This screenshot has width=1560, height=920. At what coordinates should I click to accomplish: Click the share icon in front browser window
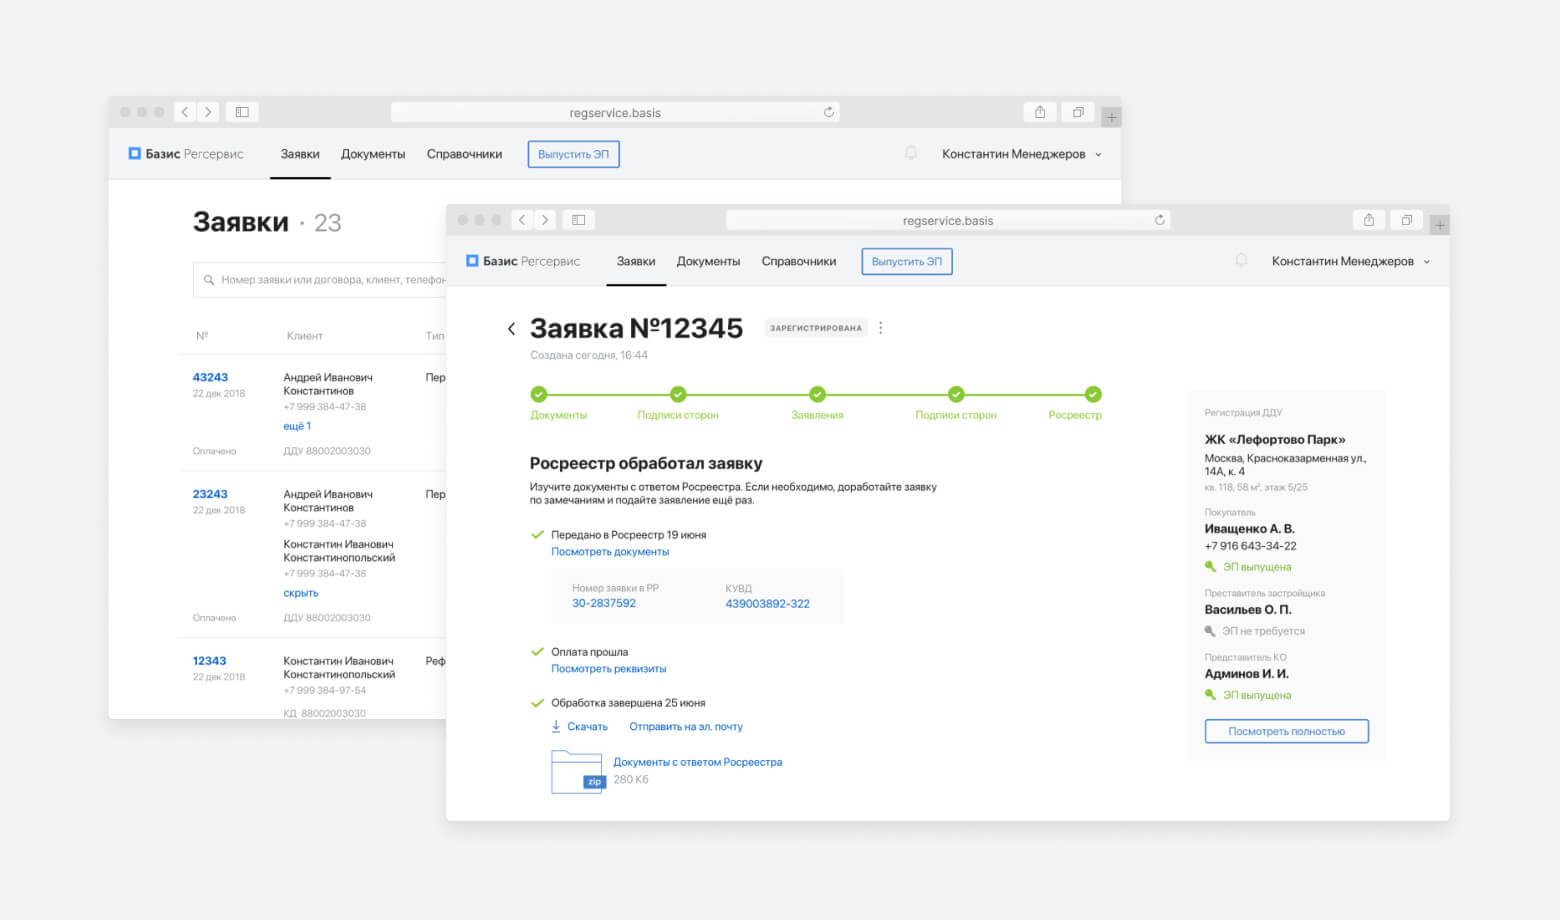click(x=1369, y=220)
